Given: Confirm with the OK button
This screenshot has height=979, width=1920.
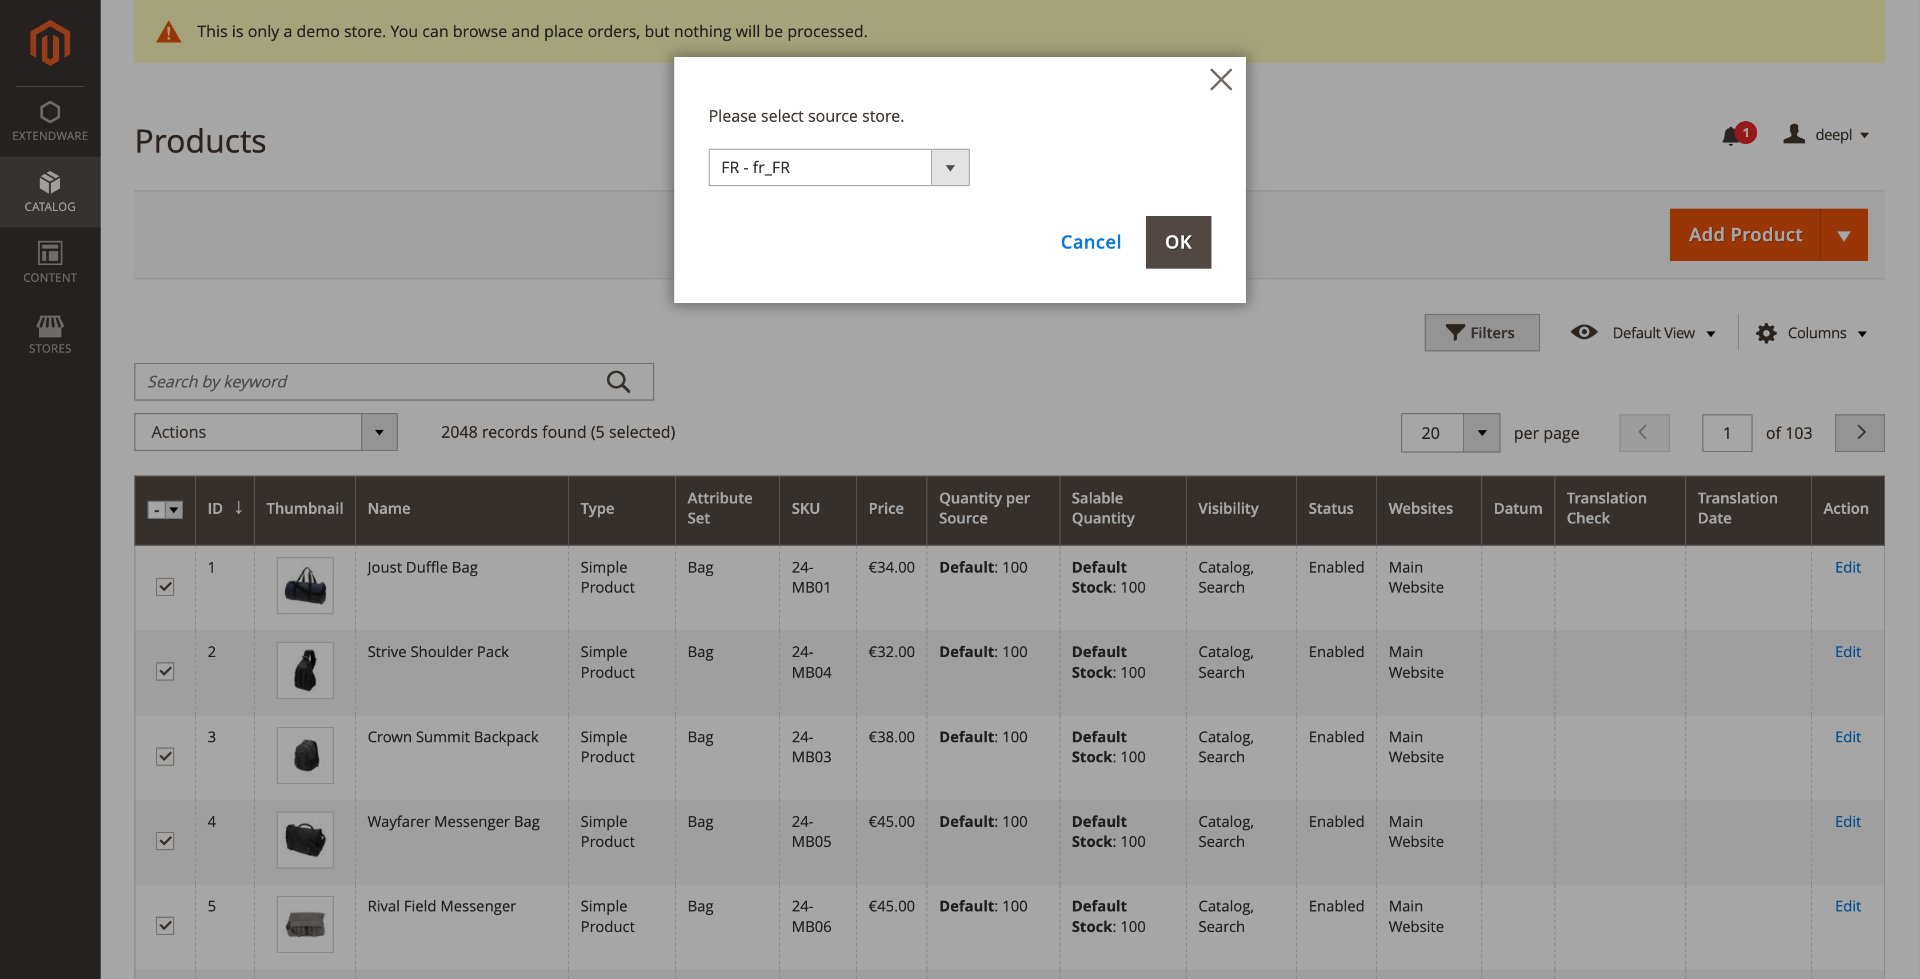Looking at the screenshot, I should [1178, 242].
